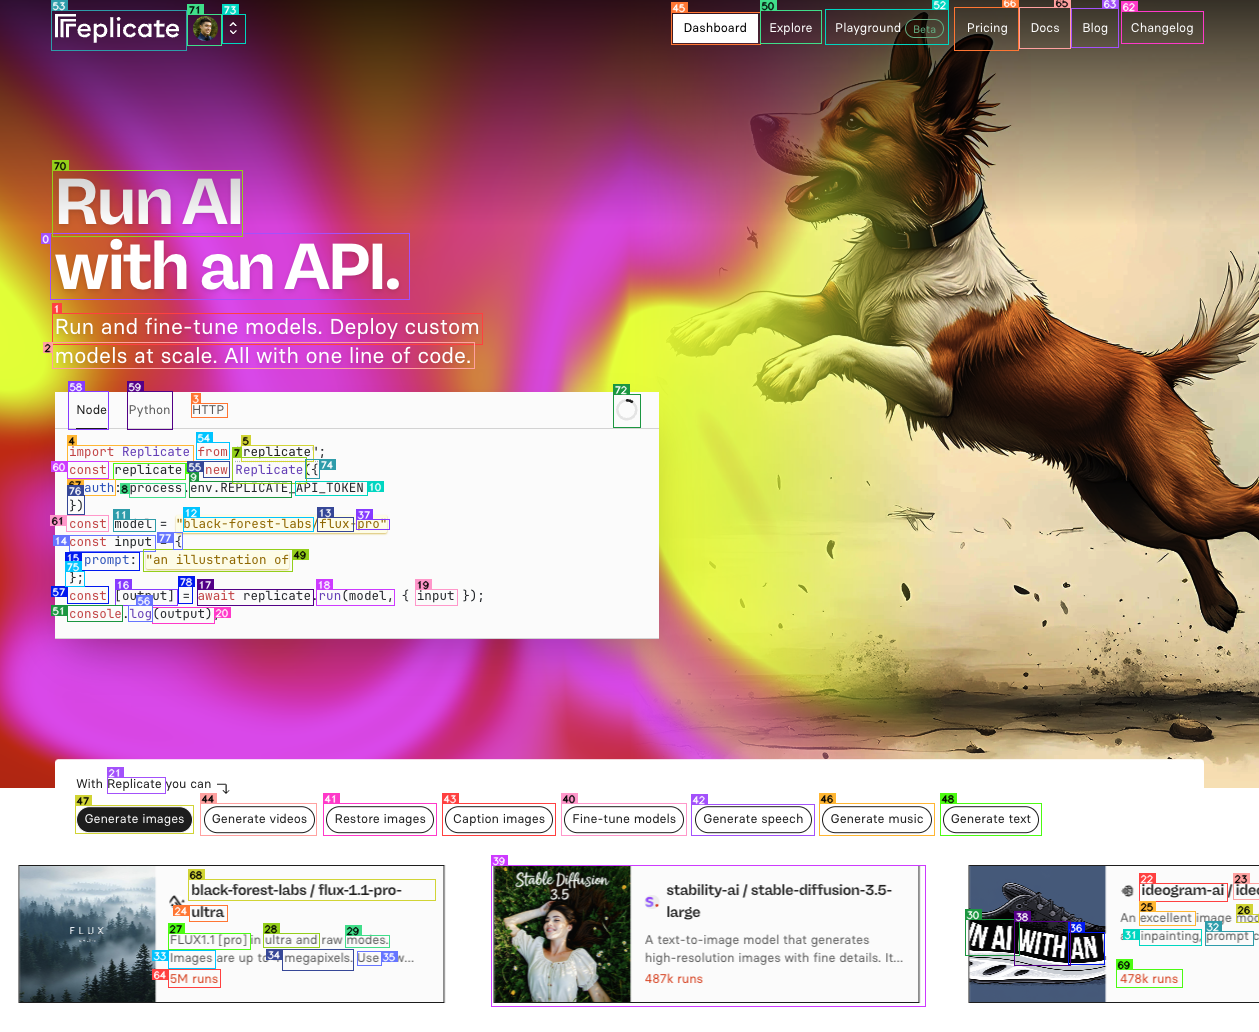The width and height of the screenshot is (1259, 1032).
Task: Open the user avatar profile
Action: [204, 29]
